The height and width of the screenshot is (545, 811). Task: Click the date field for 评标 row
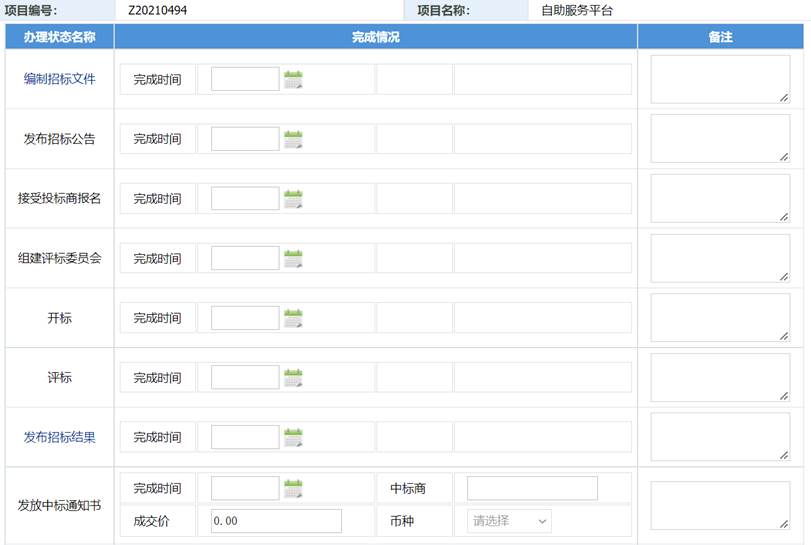coord(245,378)
